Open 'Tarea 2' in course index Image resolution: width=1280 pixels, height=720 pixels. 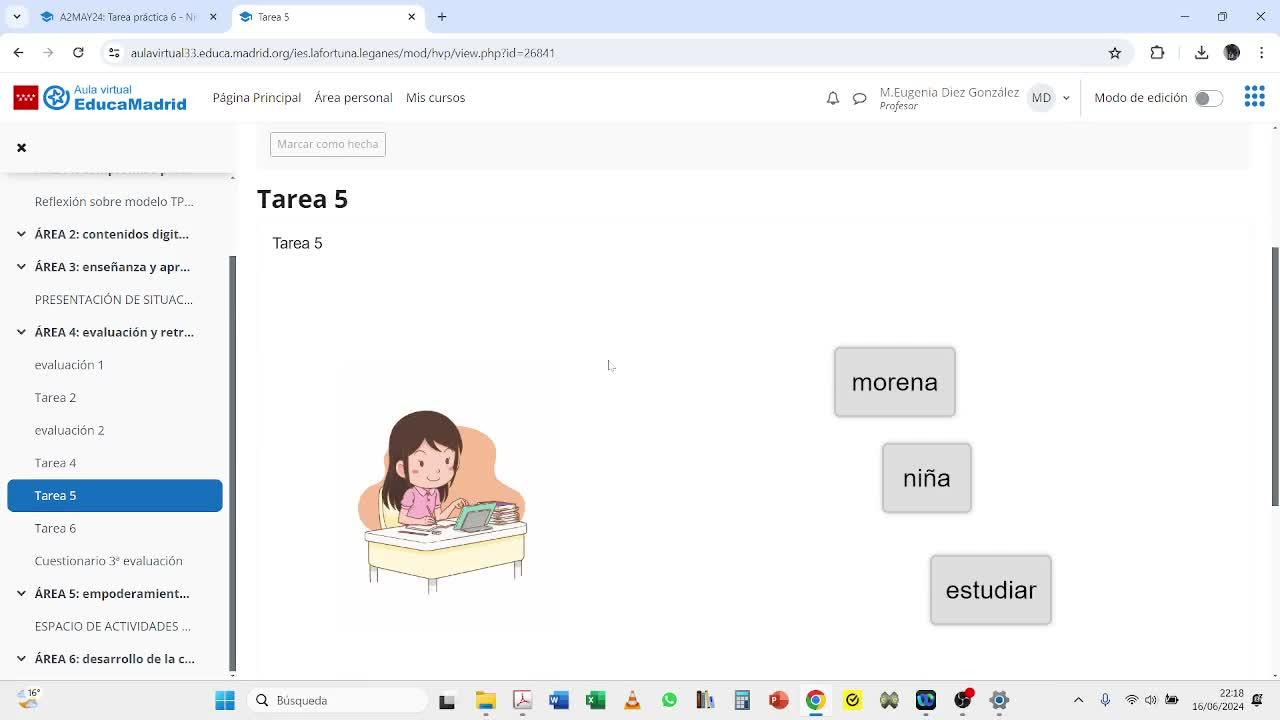(55, 397)
